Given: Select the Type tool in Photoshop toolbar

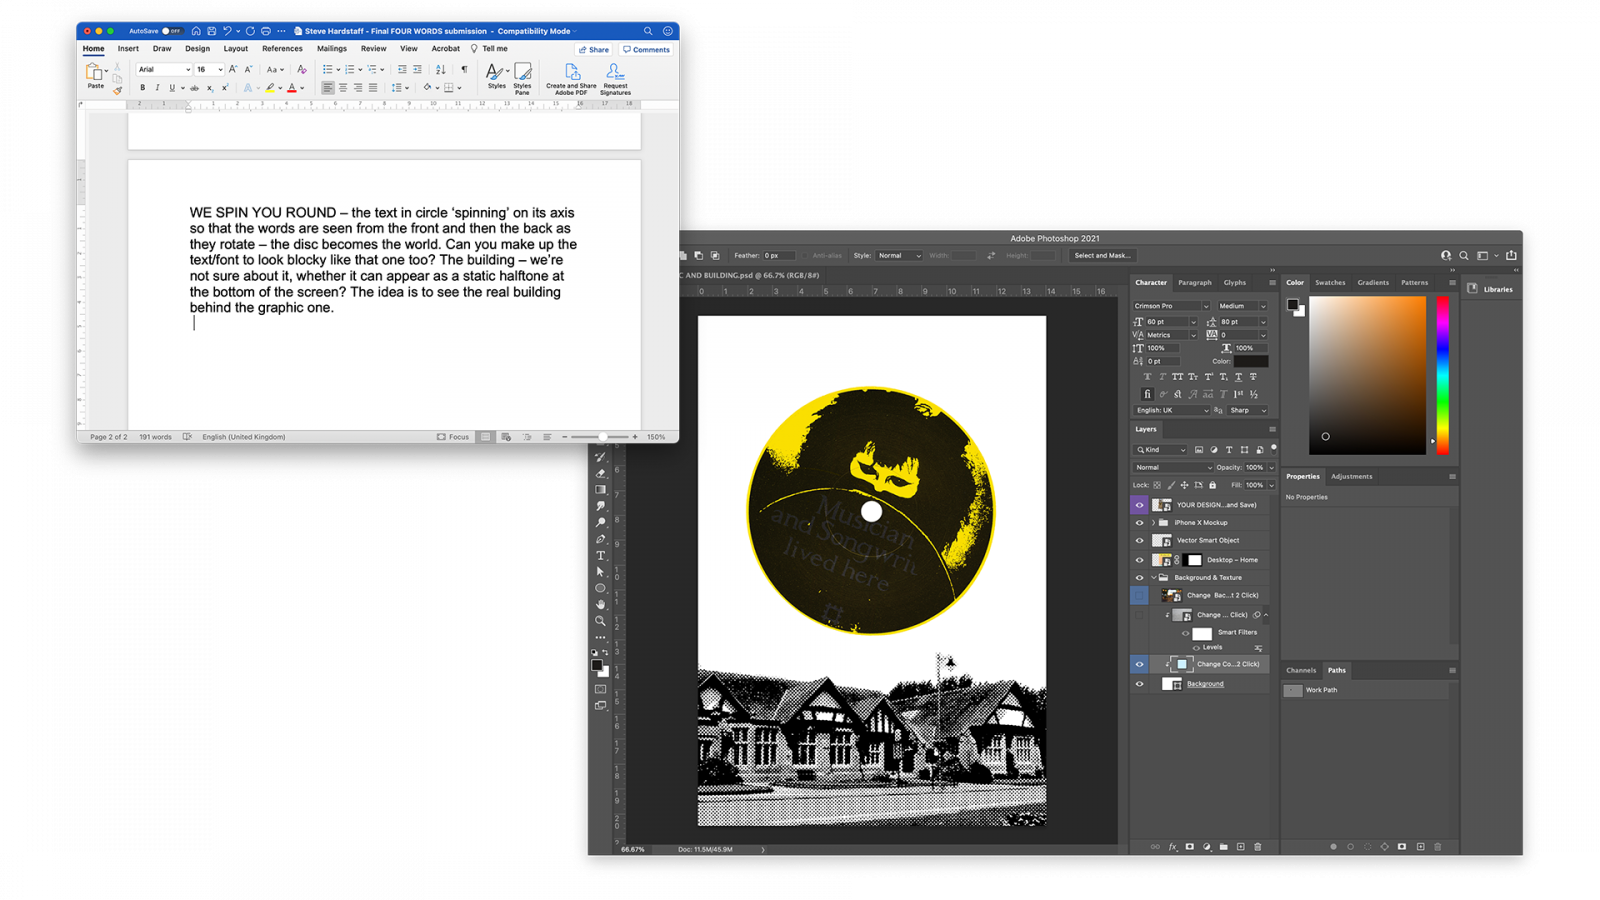Looking at the screenshot, I should (x=600, y=555).
